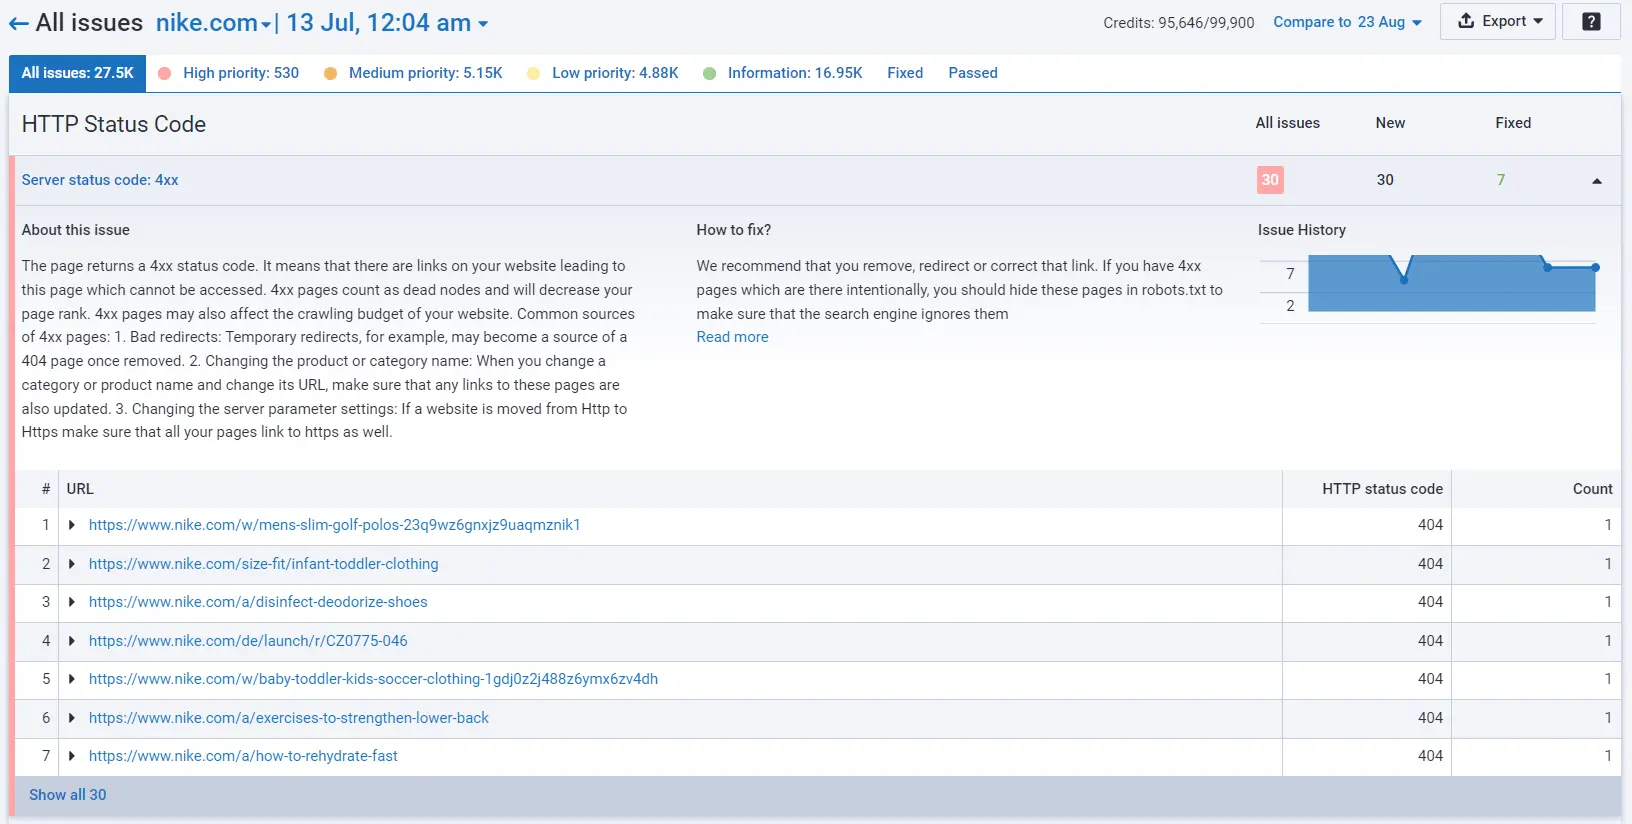1632x824 pixels.
Task: Expand row for de/launch/r/CZ0775-046 URL
Action: [x=72, y=641]
